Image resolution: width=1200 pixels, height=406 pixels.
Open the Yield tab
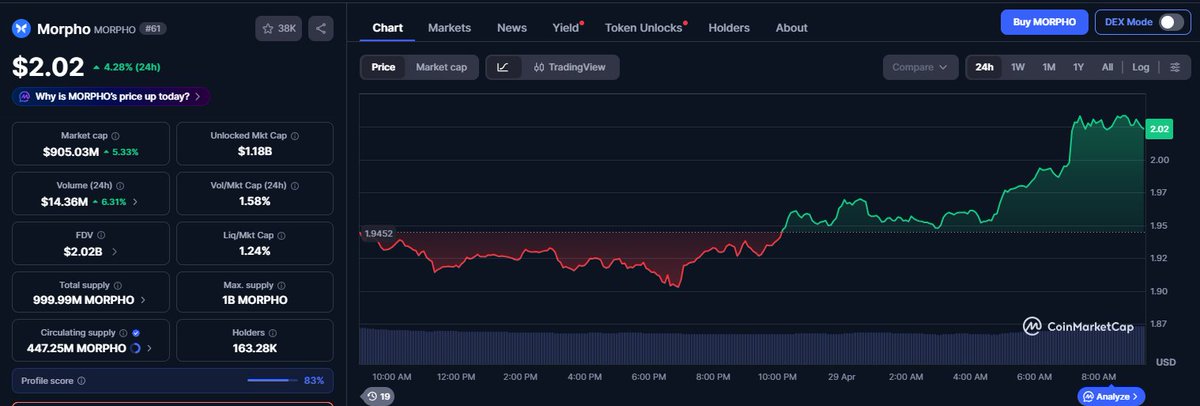566,27
